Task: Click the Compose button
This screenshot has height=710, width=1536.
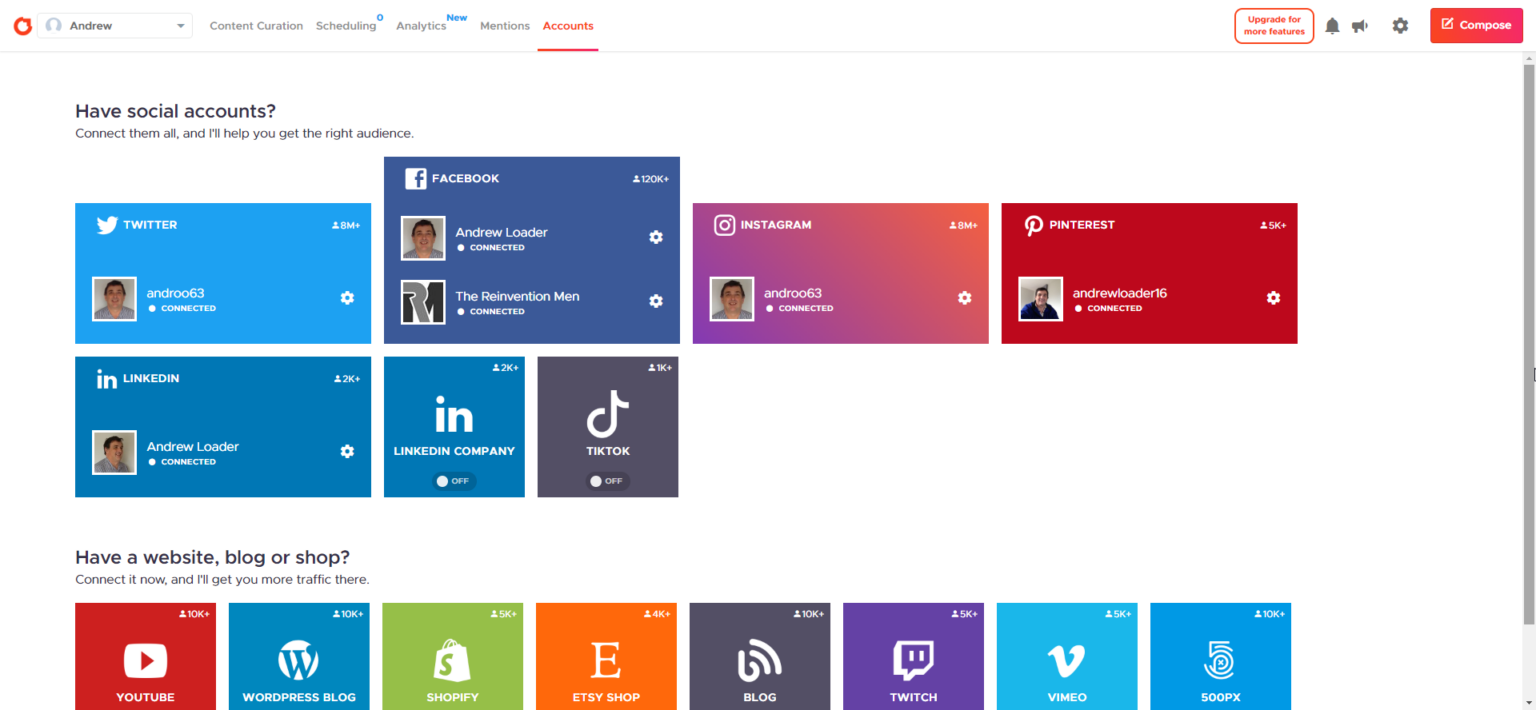Action: click(1476, 25)
